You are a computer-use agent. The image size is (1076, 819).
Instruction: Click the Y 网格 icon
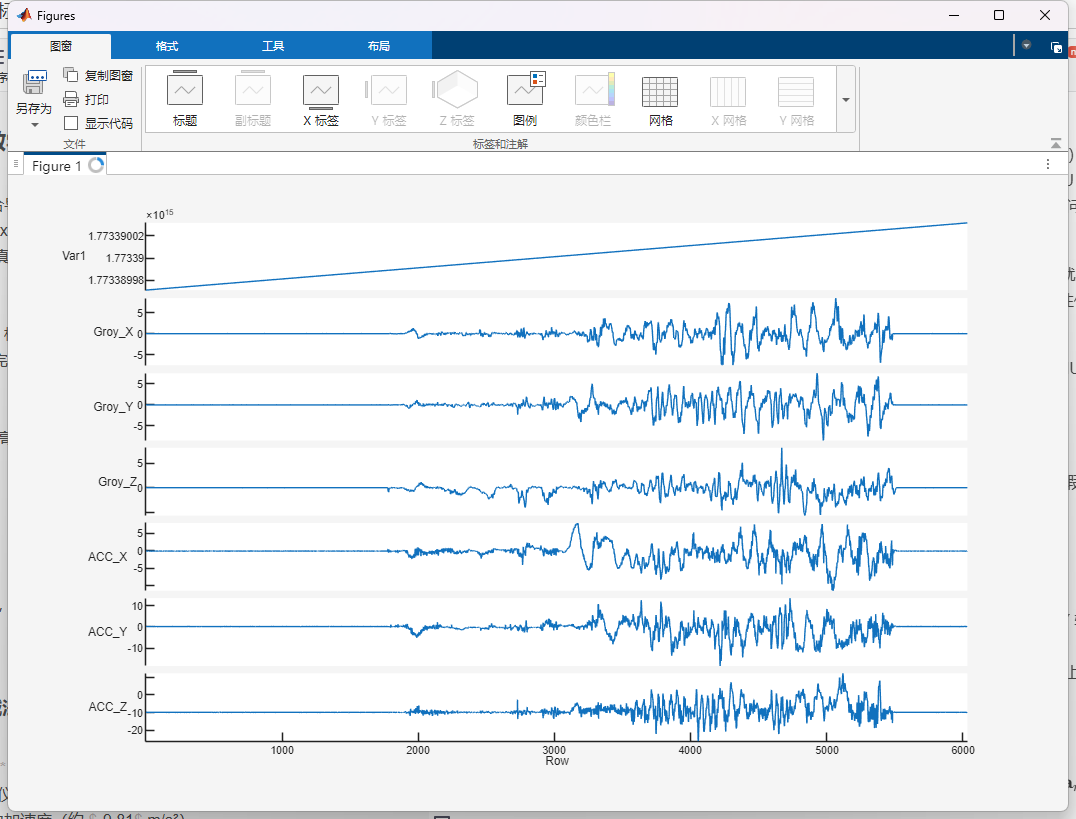point(795,91)
